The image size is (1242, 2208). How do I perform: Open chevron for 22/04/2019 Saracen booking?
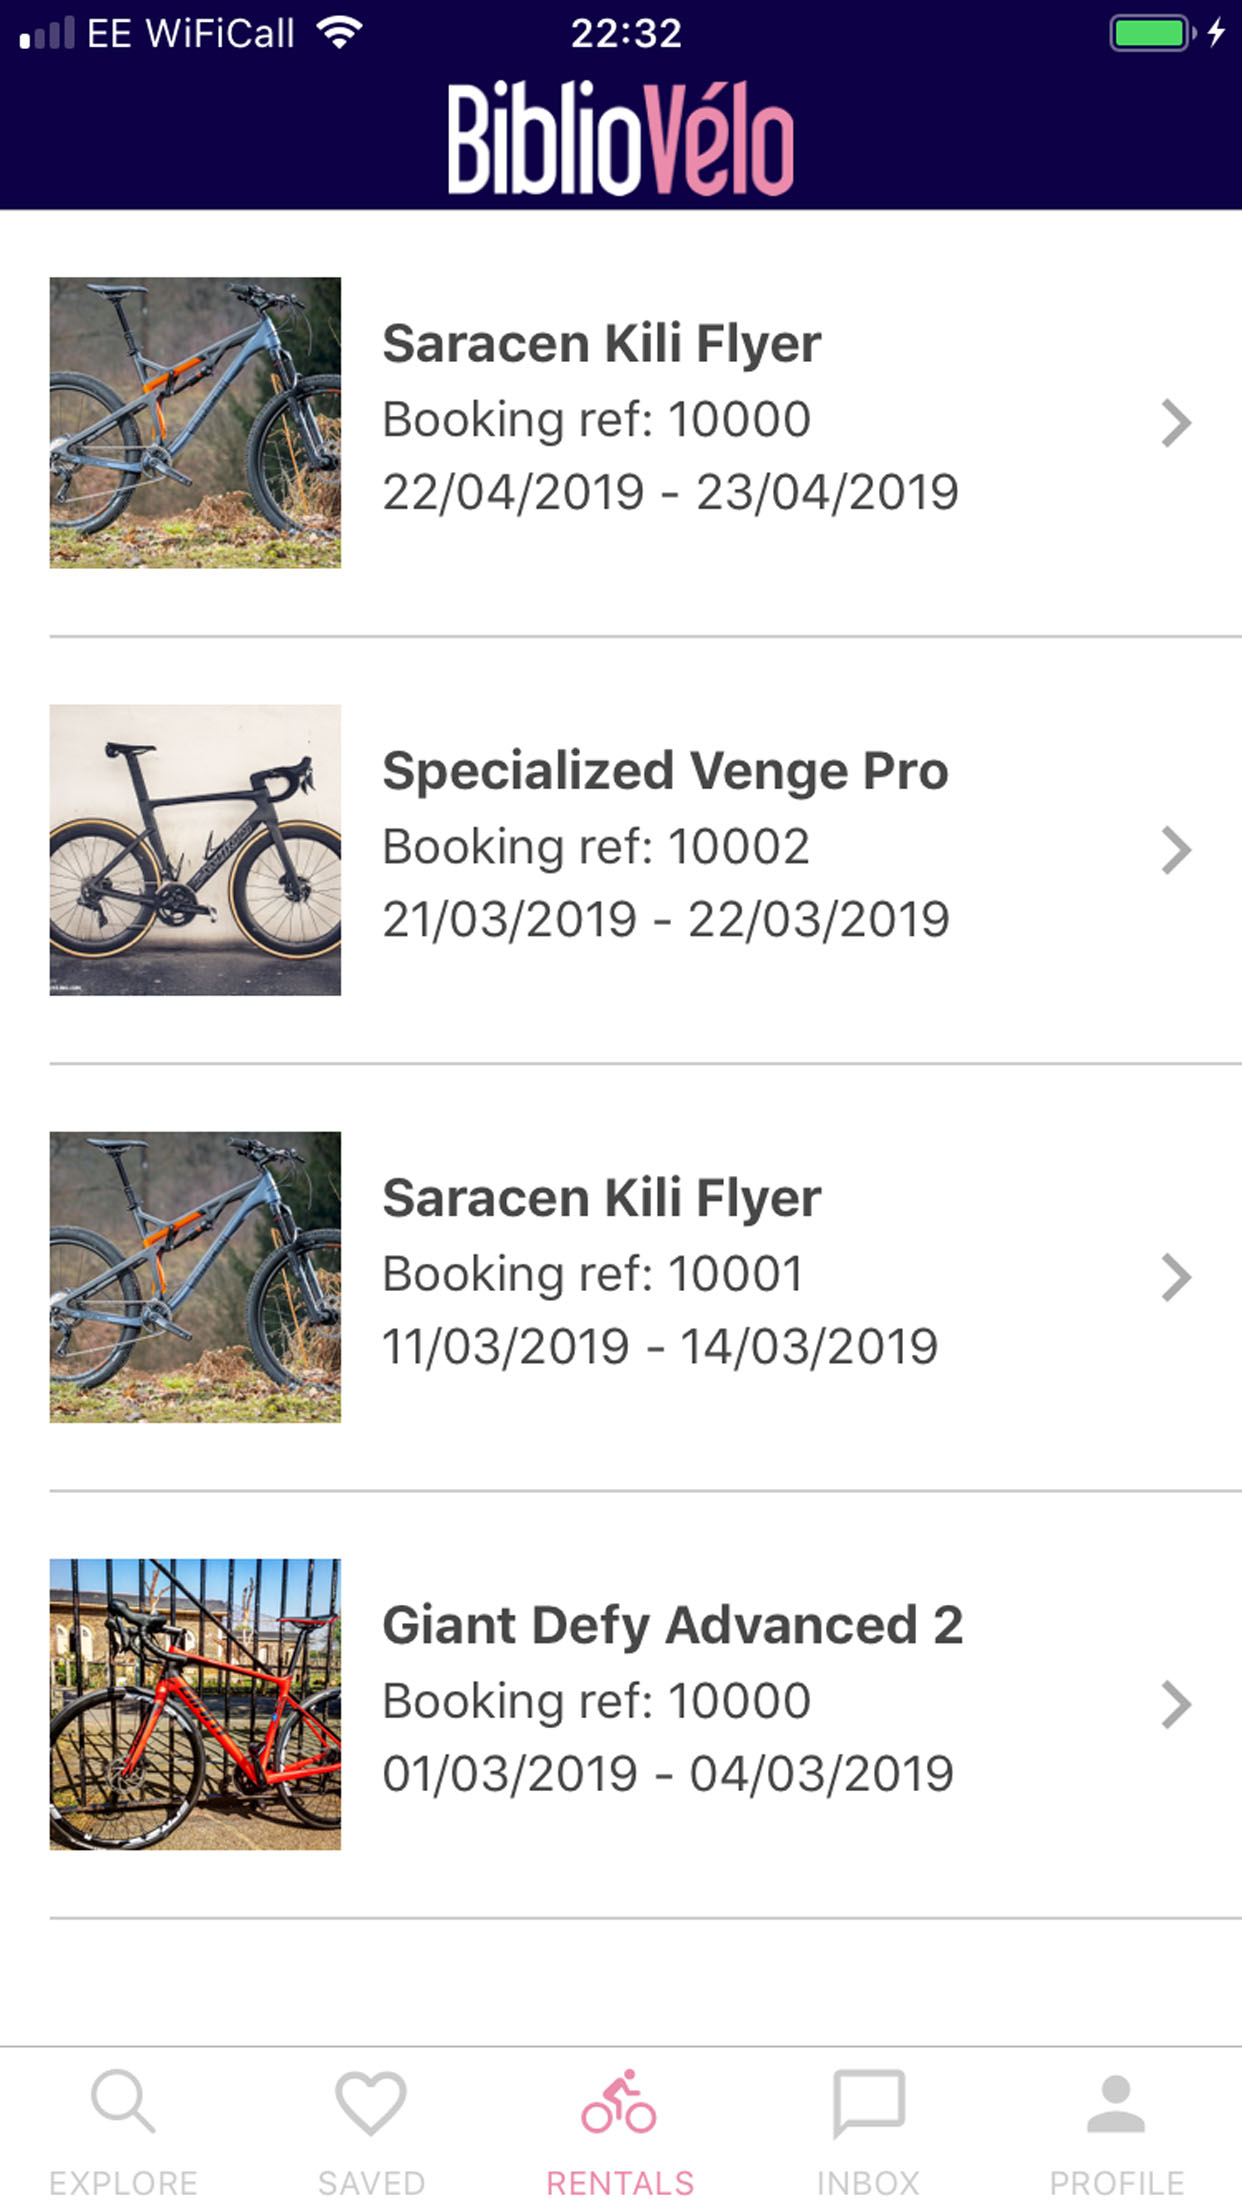[x=1176, y=423]
